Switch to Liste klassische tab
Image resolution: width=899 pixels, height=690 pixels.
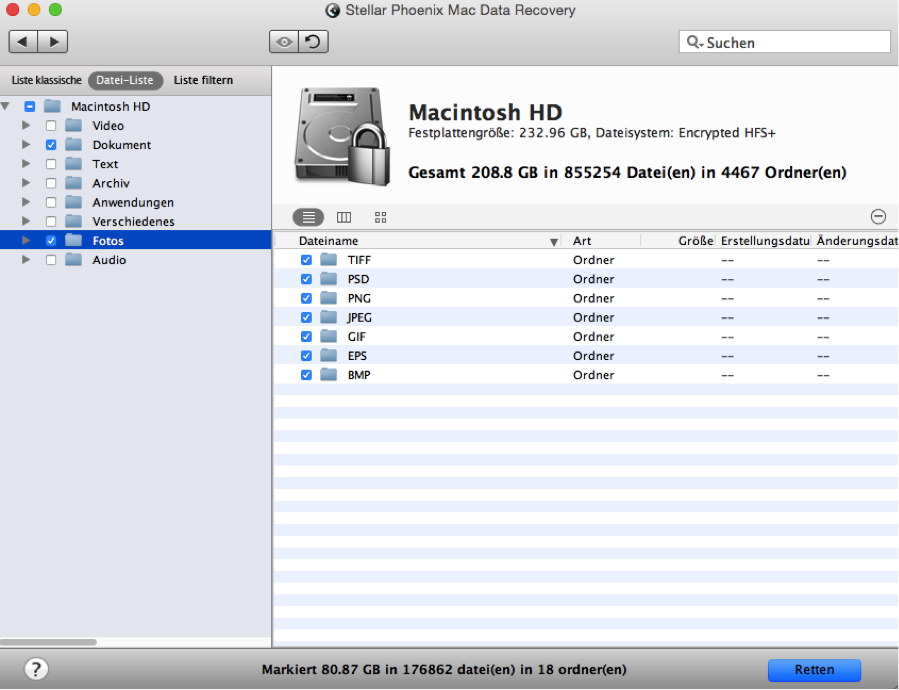click(46, 80)
